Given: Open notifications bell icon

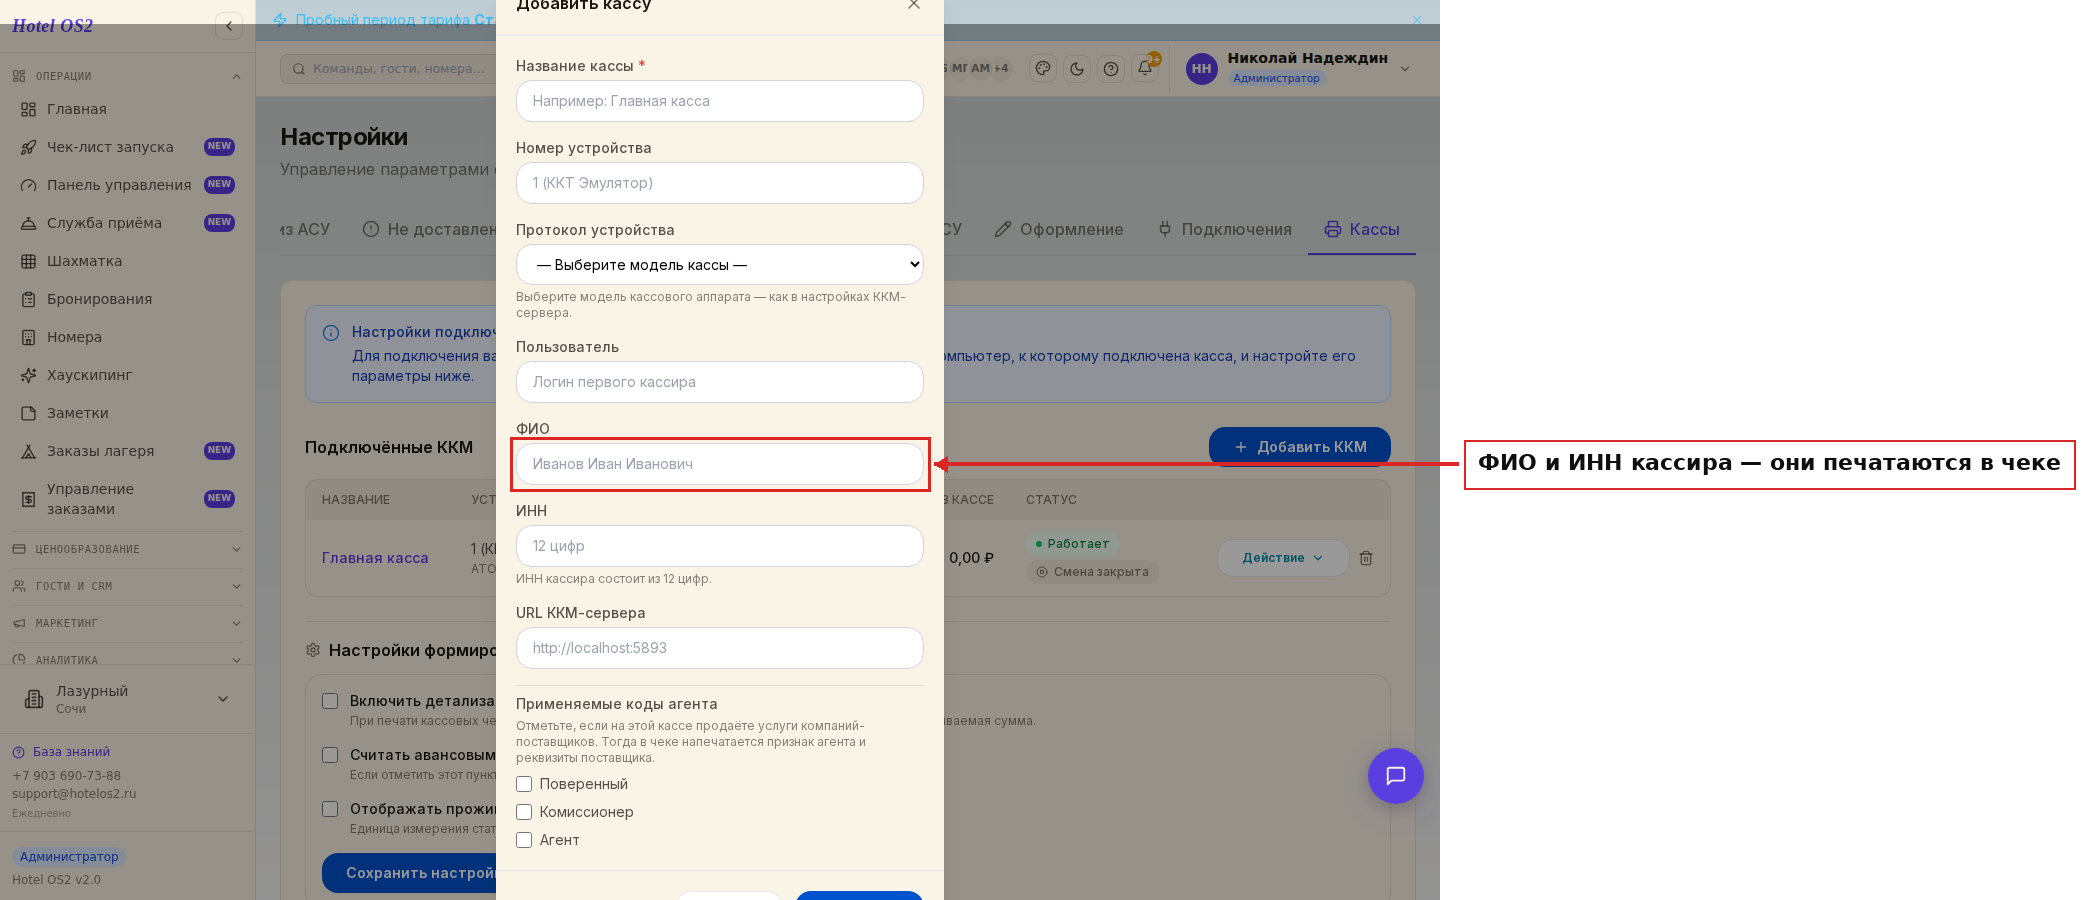Looking at the screenshot, I should click(x=1145, y=69).
